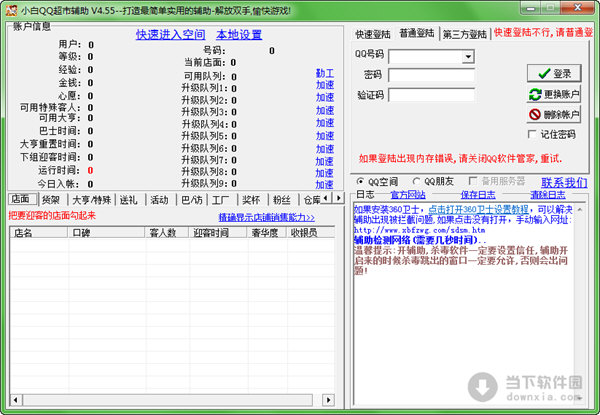600x415 pixels.
Task: Click the 密码 password input field
Action: pos(431,75)
